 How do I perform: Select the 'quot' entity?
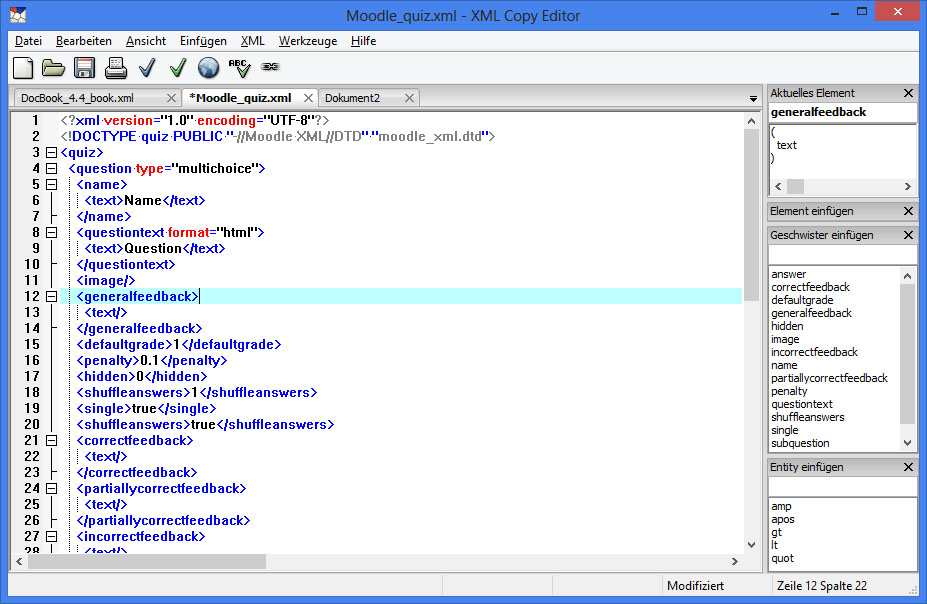pos(782,558)
